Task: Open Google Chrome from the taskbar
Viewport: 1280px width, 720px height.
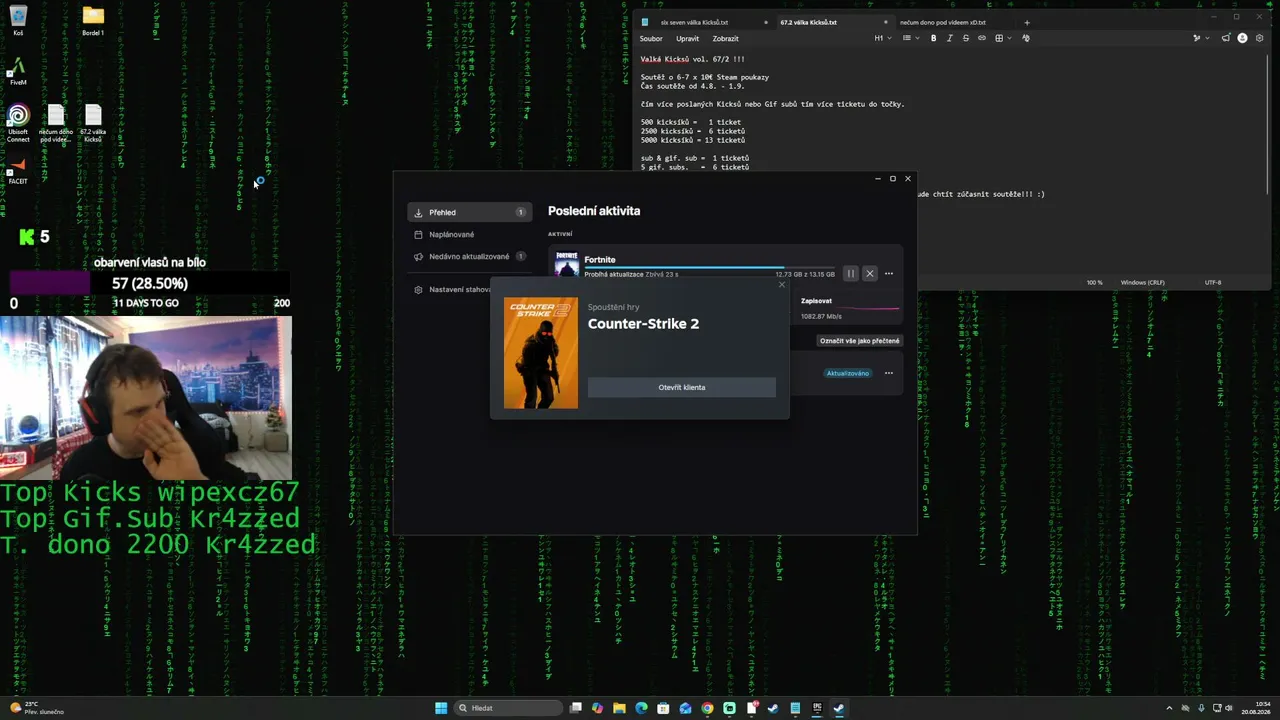Action: coord(707,708)
